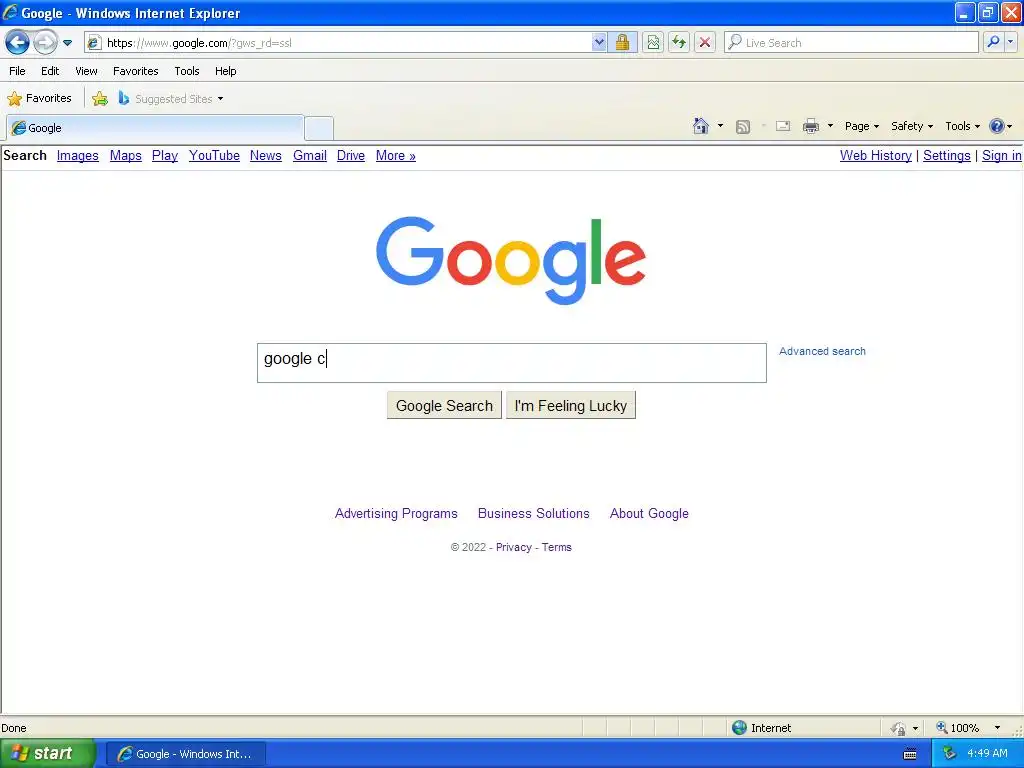
Task: Open the YouTube link
Action: [214, 155]
